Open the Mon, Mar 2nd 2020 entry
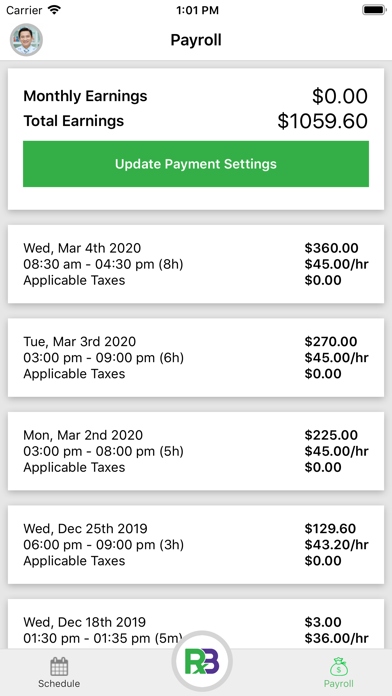 [x=196, y=451]
